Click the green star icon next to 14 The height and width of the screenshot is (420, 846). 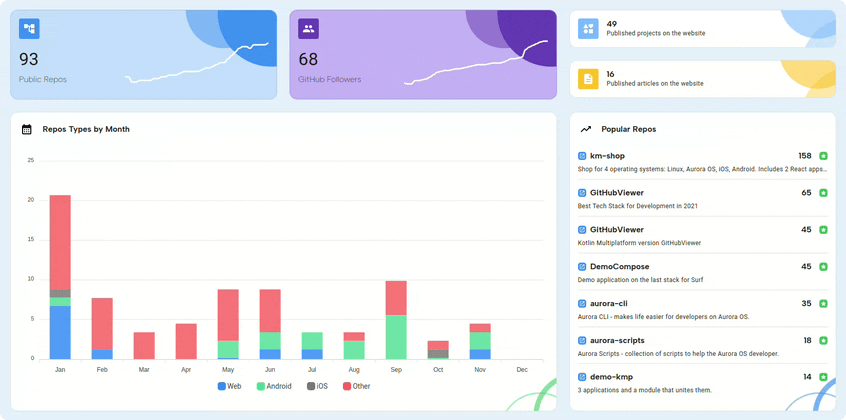click(823, 377)
